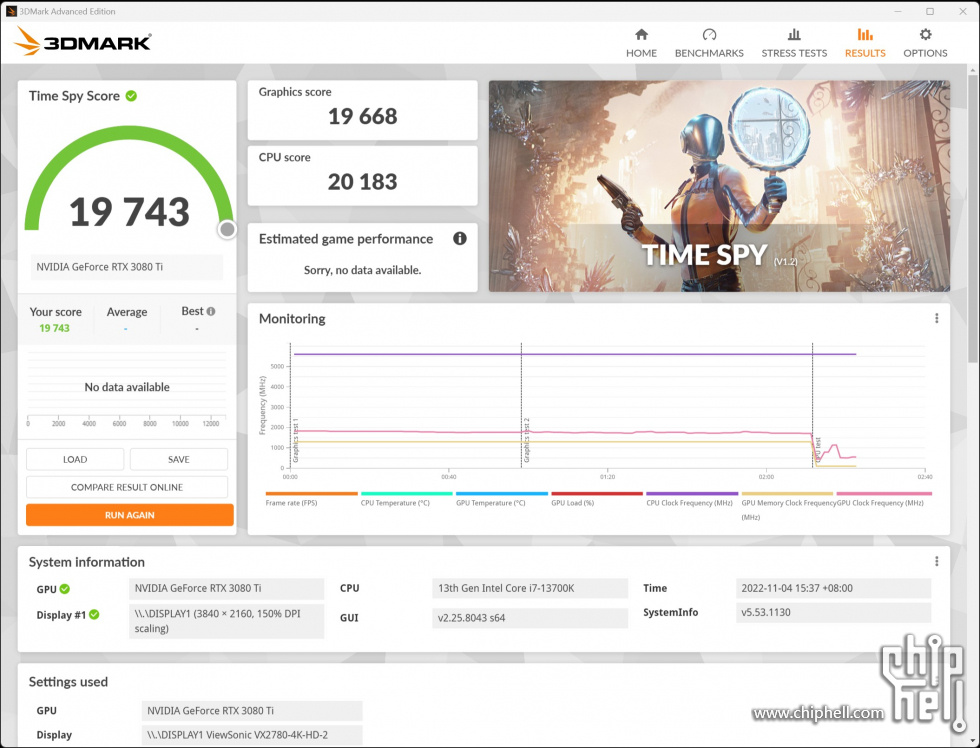This screenshot has height=748, width=980.
Task: Click the CPU test marker in chart
Action: click(x=818, y=450)
